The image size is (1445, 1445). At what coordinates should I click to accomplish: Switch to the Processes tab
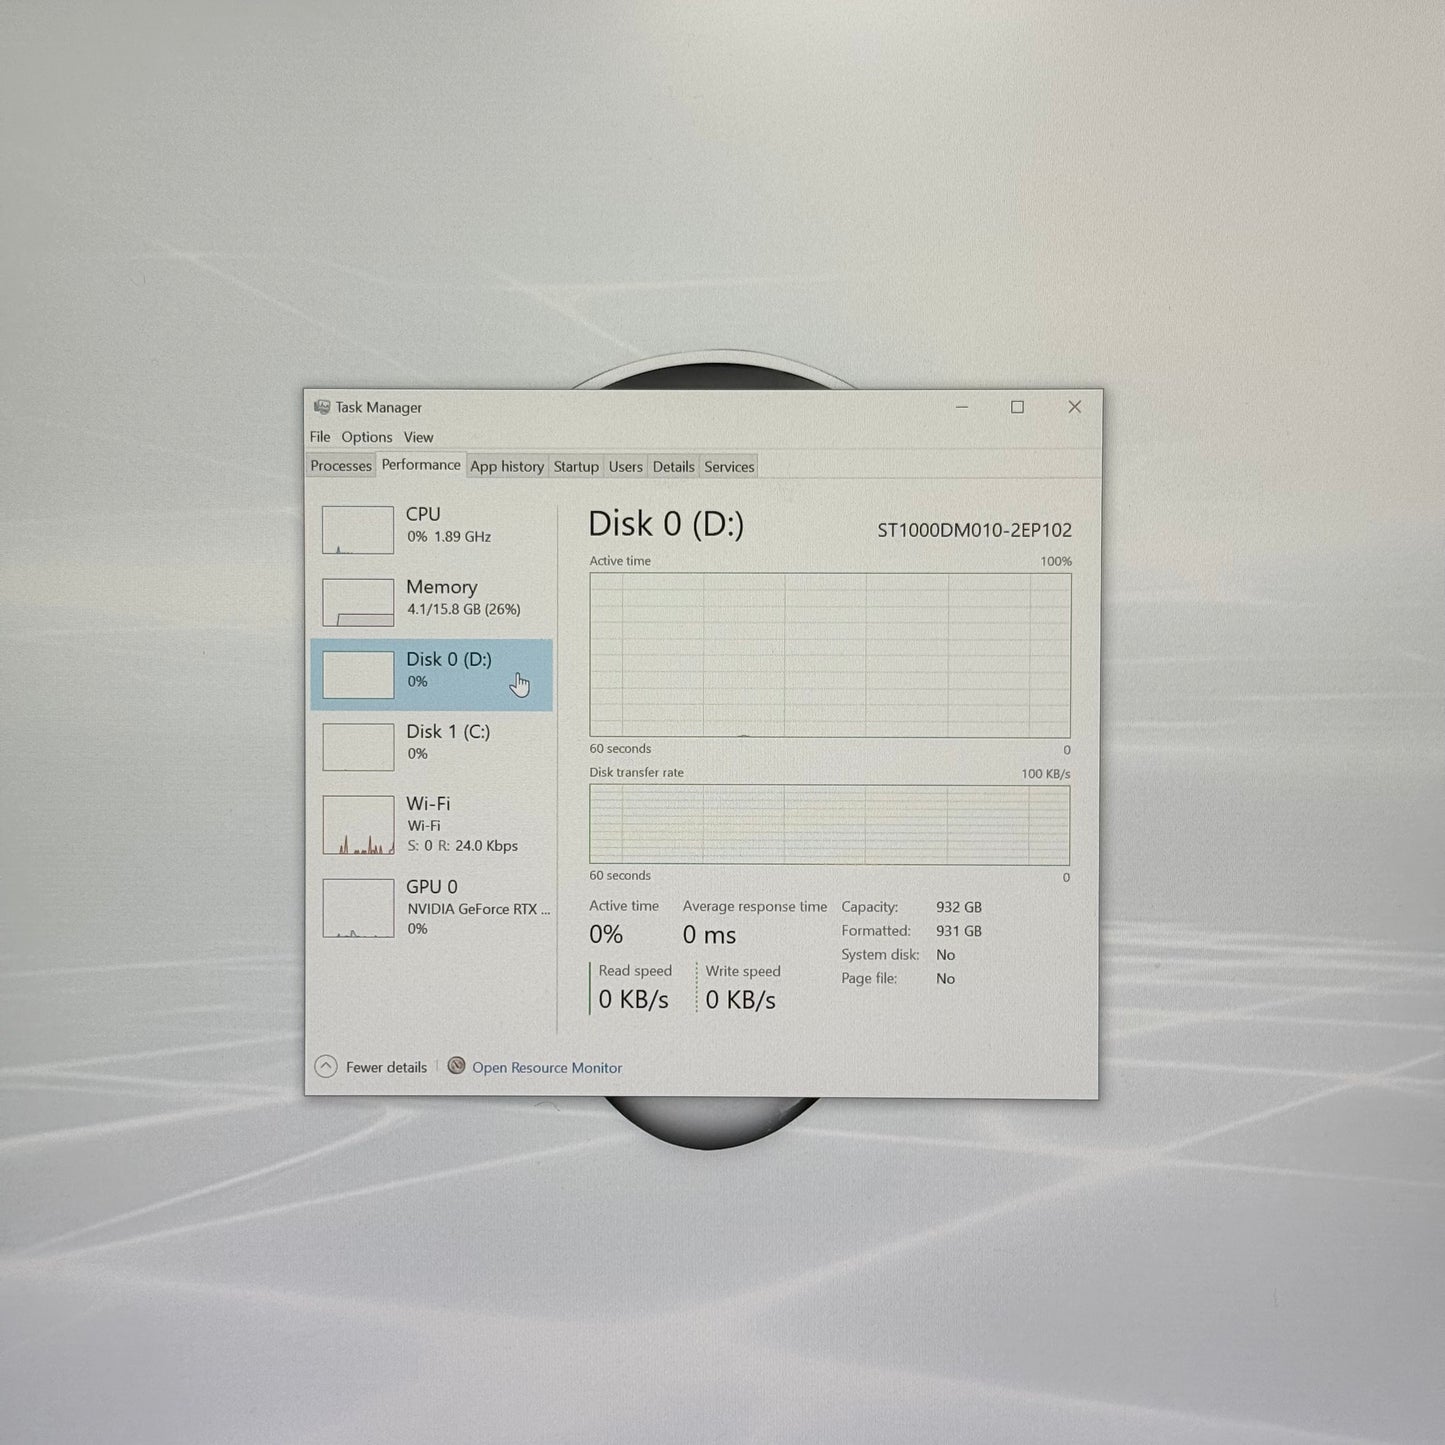pos(341,466)
